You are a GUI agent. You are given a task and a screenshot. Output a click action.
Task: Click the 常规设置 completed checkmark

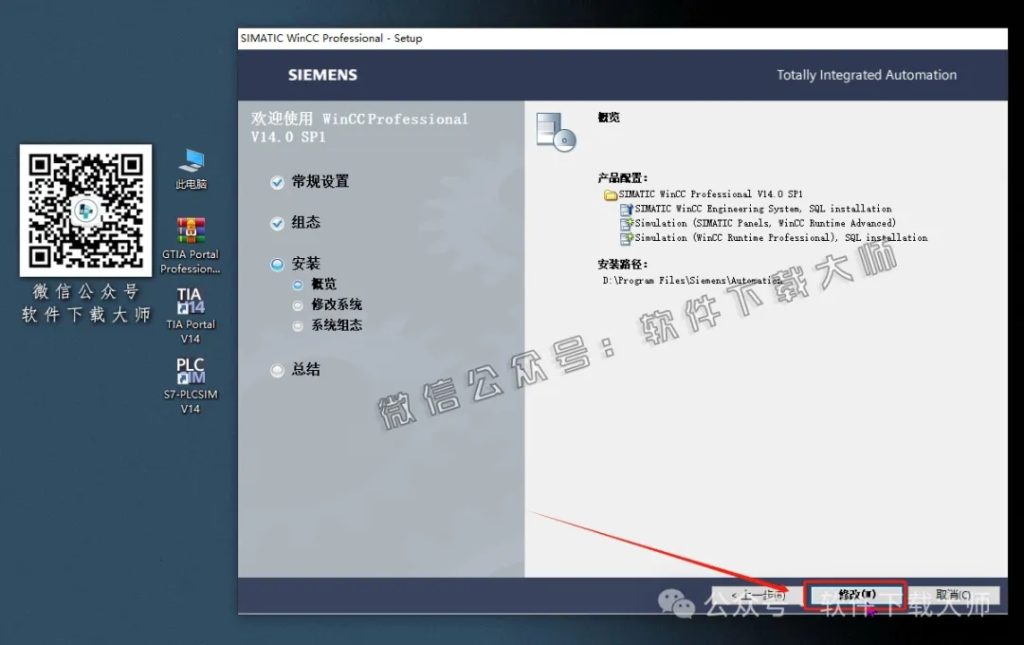277,182
